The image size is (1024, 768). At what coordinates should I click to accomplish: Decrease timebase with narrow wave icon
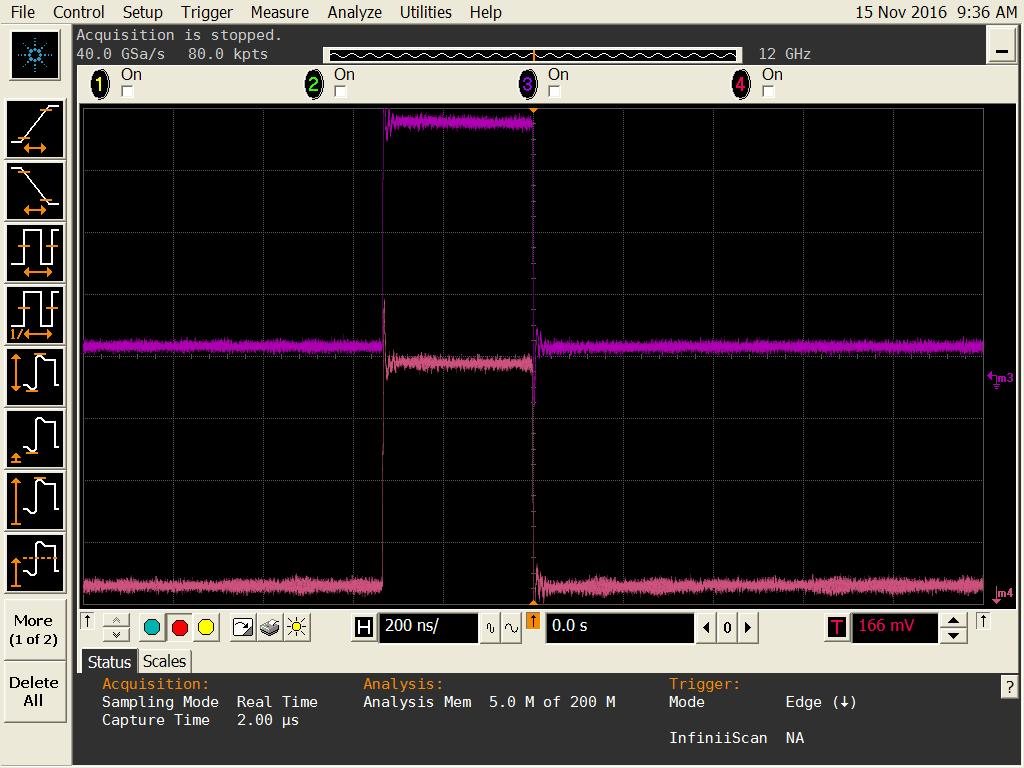(x=490, y=628)
